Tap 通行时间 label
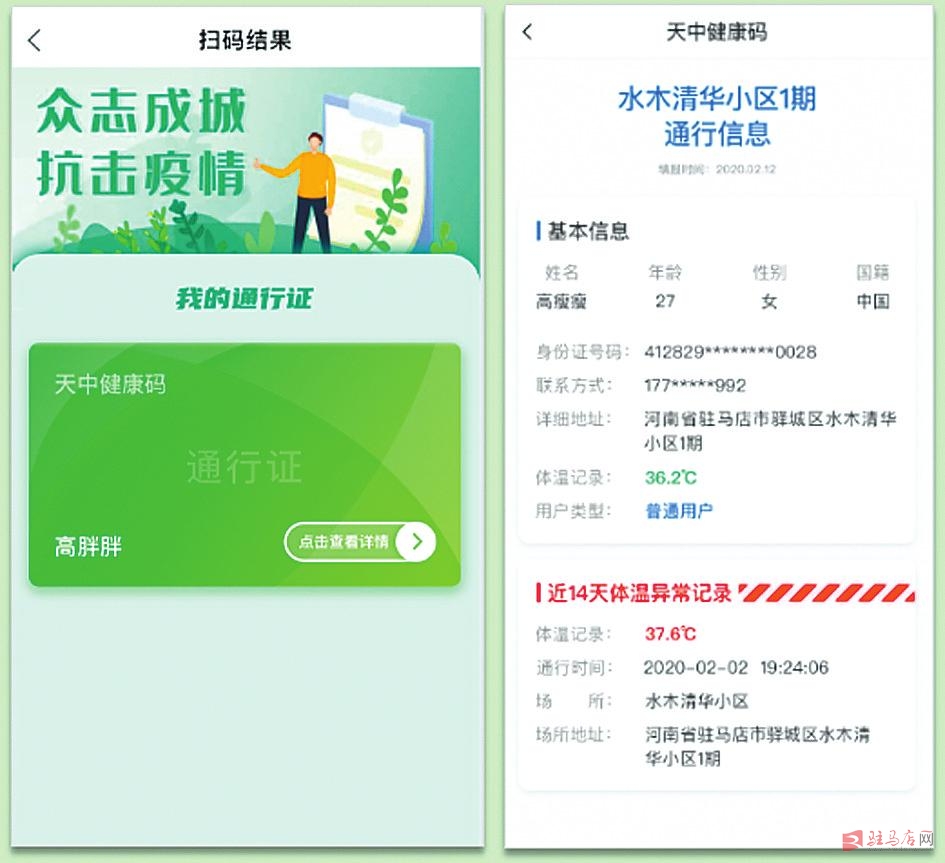The width and height of the screenshot is (945, 863). click(574, 668)
